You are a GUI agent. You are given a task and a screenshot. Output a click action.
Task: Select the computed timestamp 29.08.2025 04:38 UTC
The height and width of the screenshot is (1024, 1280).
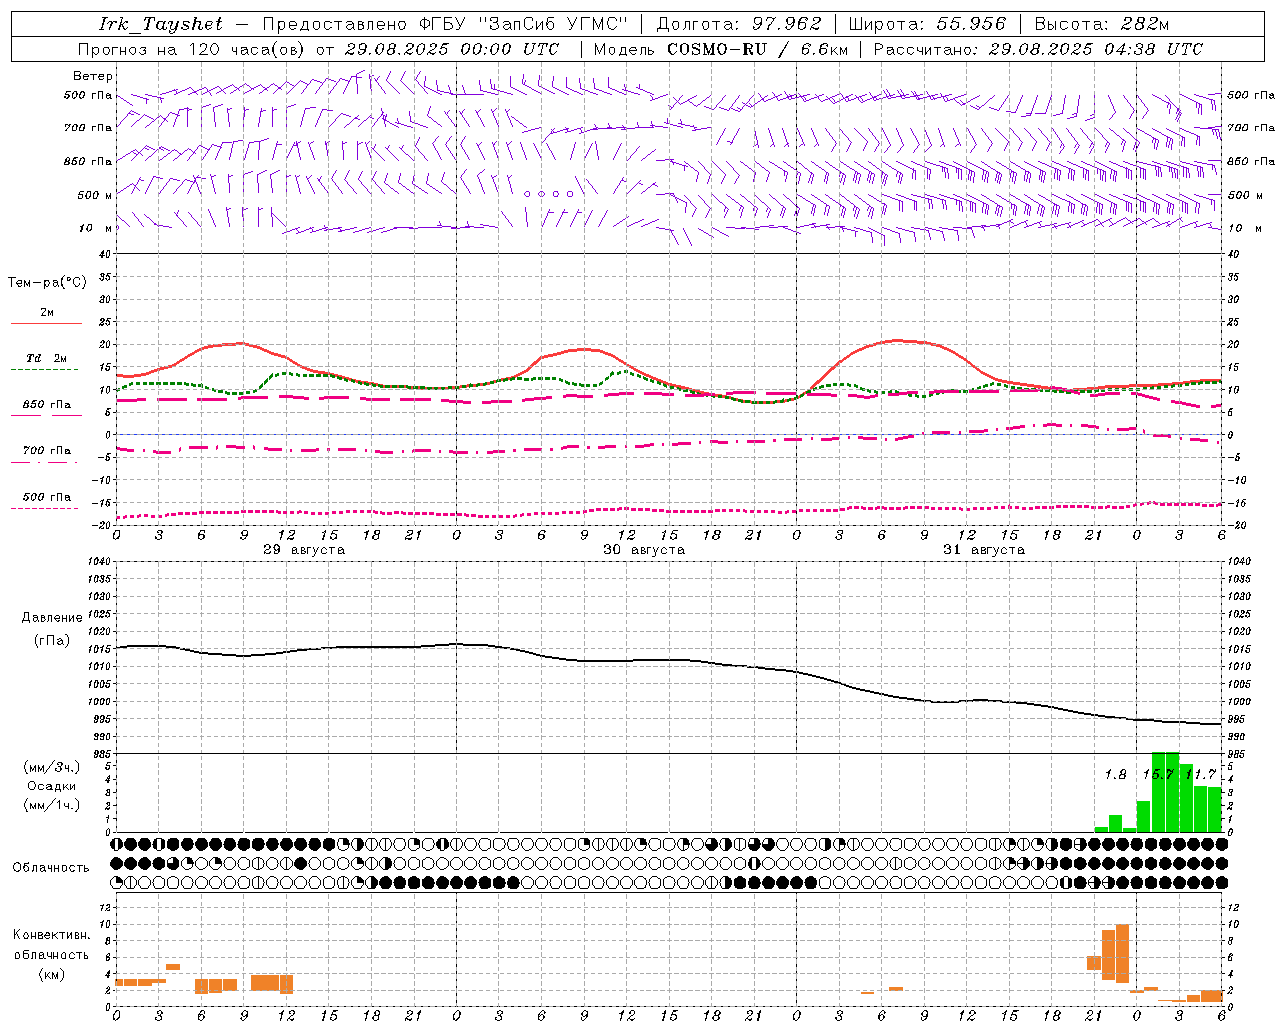pyautogui.click(x=1096, y=49)
